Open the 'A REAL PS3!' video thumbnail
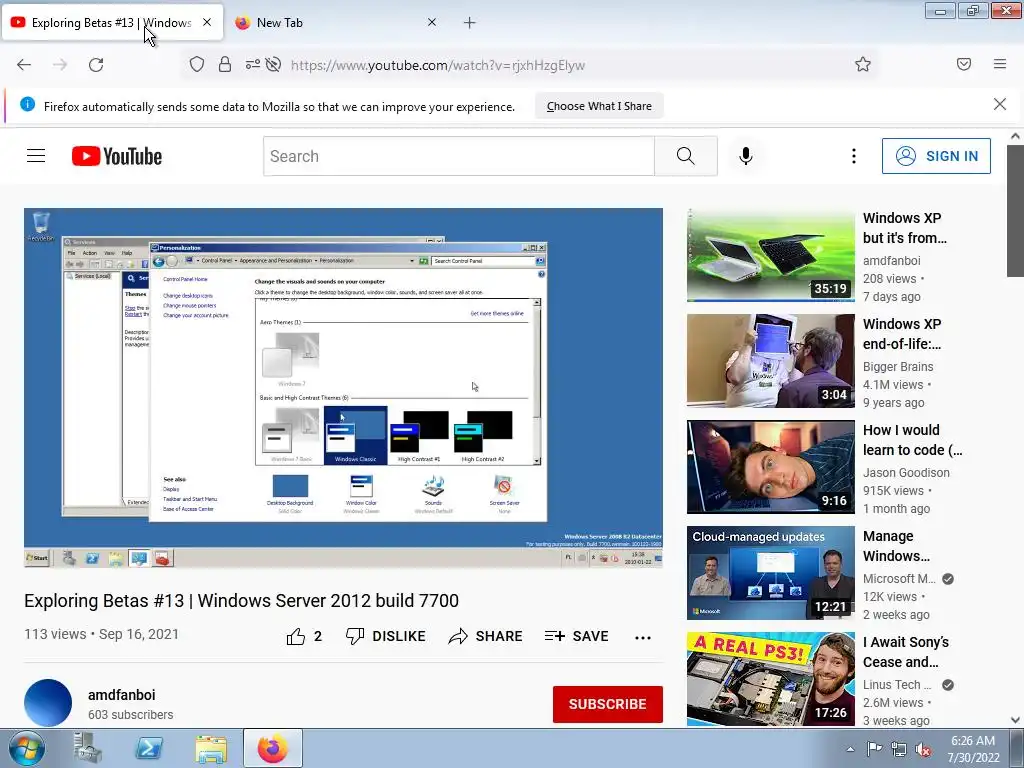This screenshot has height=768, width=1024. point(771,679)
